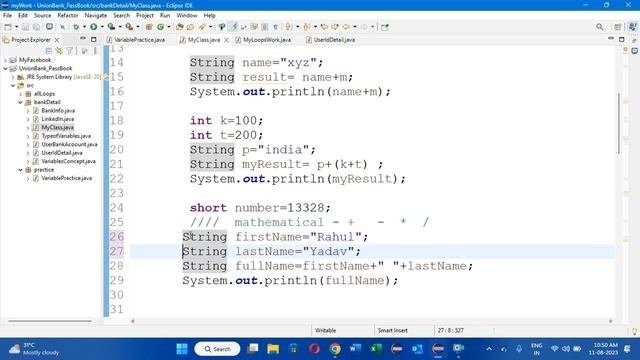The width and height of the screenshot is (640, 360).
Task: Click the taskbar Search box
Action: [x=218, y=349]
